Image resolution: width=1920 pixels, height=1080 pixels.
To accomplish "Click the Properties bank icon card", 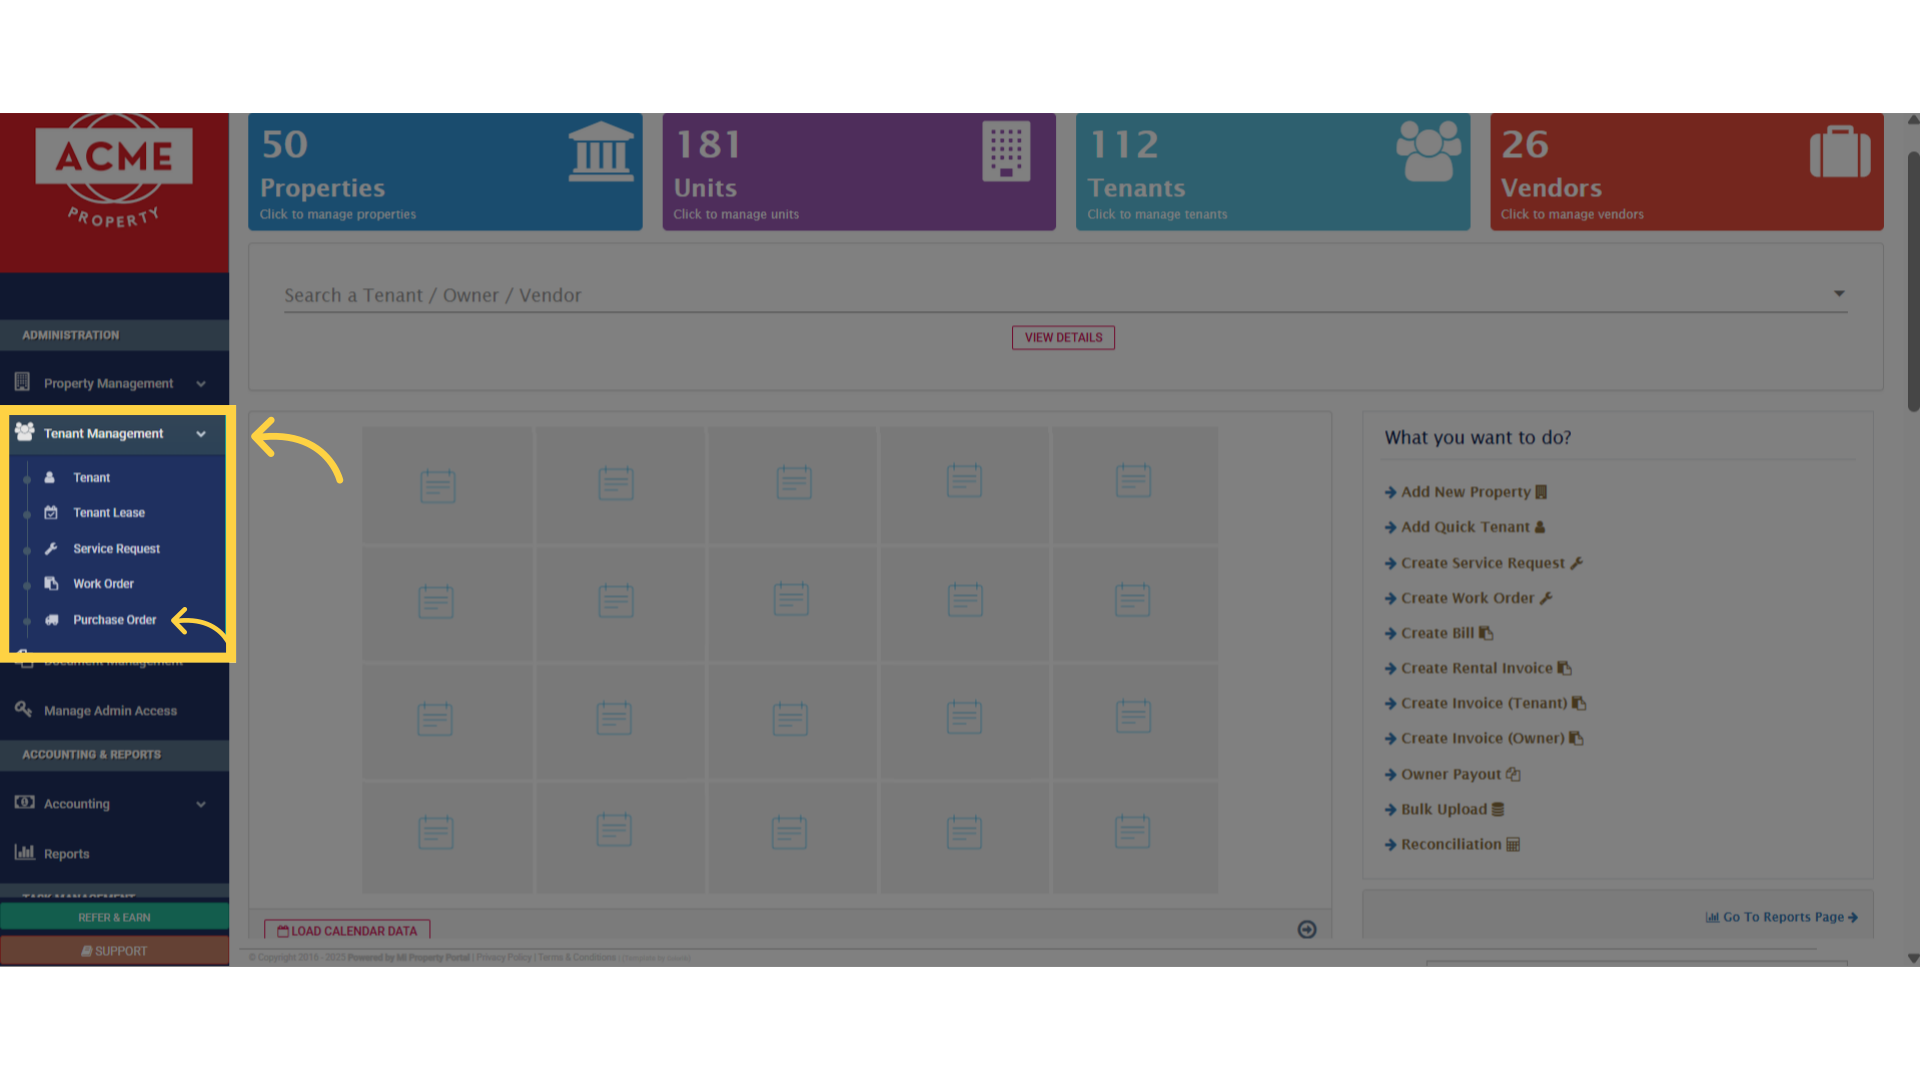I will point(600,152).
